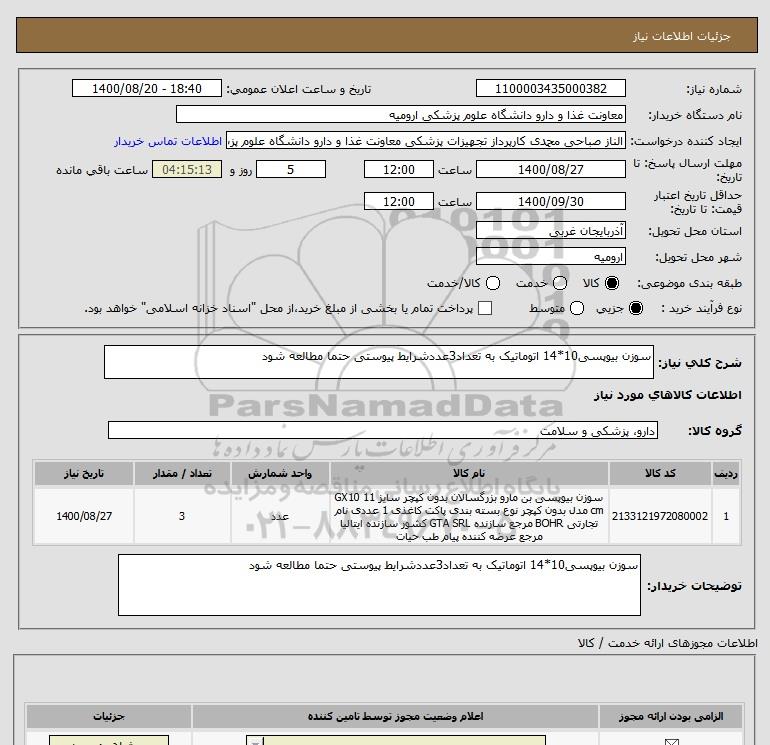Open the اطلاعات تماس خریدار link
Image resolution: width=770 pixels, height=745 pixels.
point(168,141)
